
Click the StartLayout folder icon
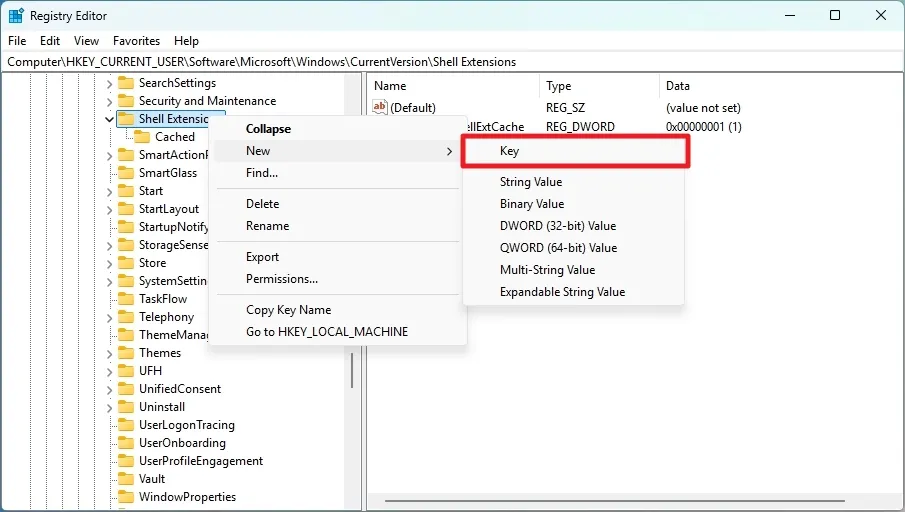126,209
